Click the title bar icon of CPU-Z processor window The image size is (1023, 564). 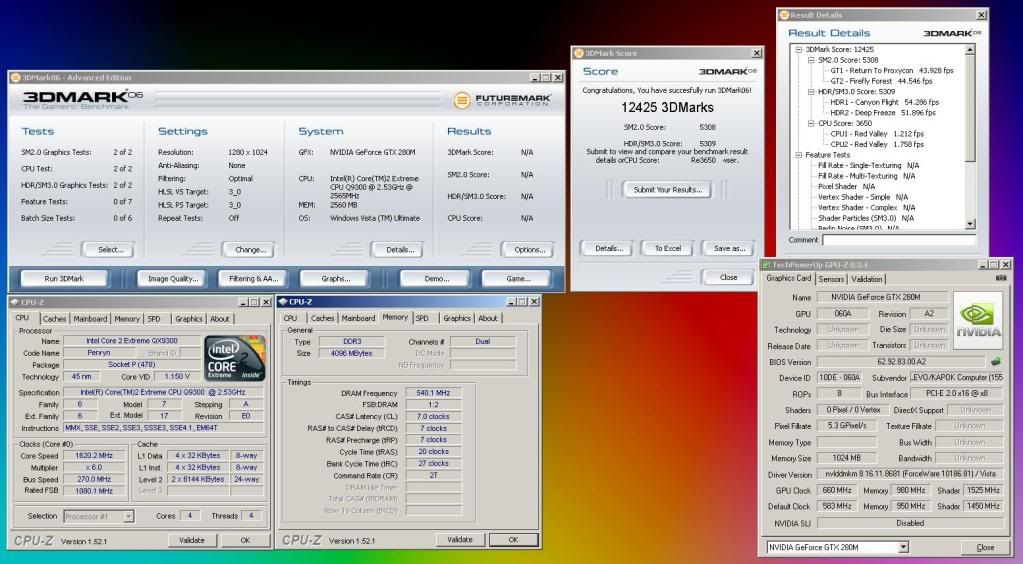pyautogui.click(x=15, y=302)
